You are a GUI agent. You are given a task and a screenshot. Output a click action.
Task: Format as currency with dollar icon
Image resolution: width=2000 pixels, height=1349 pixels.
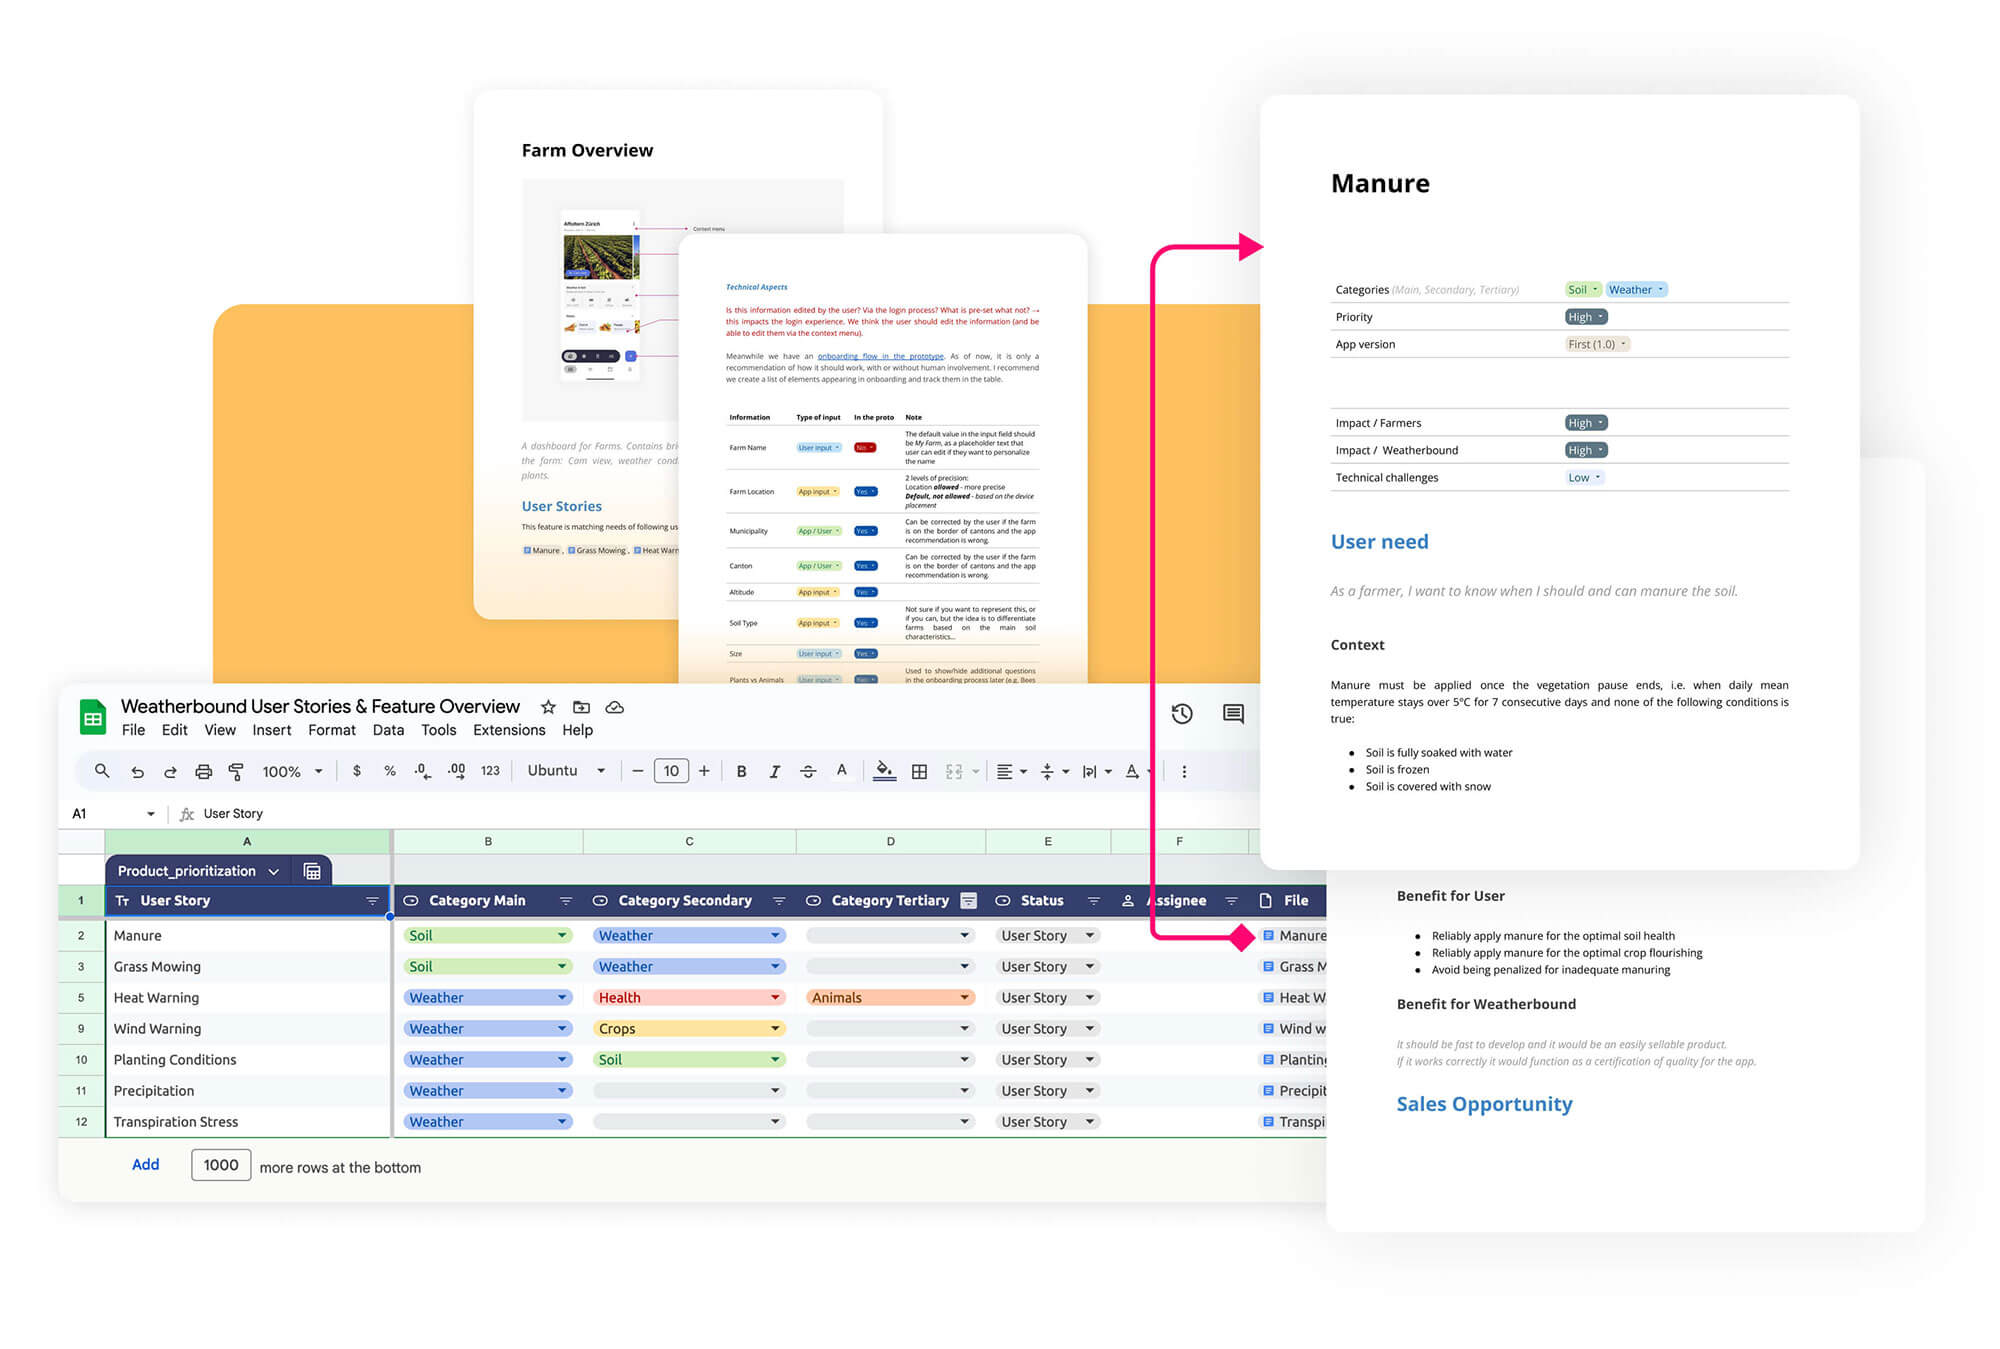357,771
